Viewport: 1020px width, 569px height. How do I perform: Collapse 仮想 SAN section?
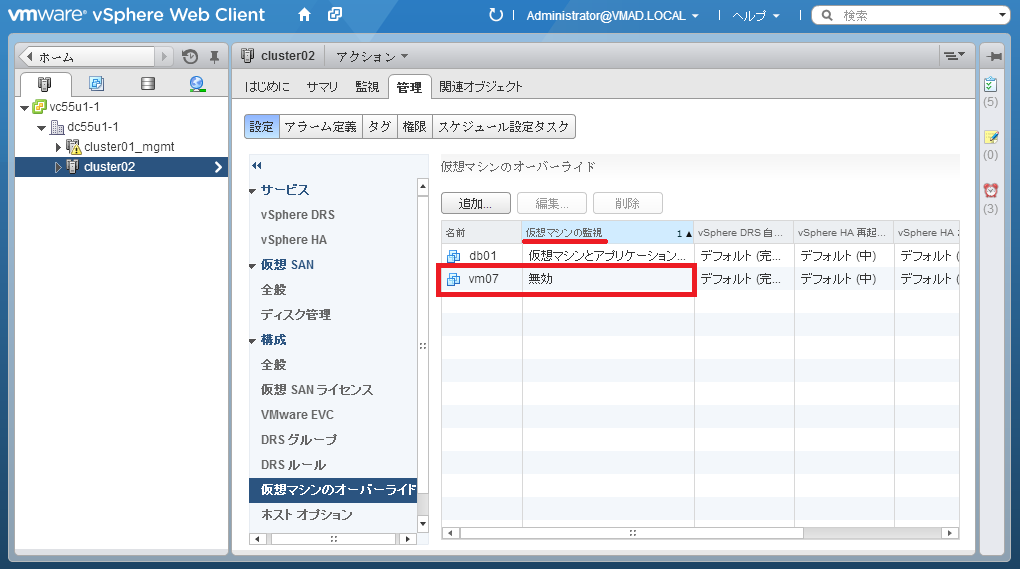click(x=252, y=266)
